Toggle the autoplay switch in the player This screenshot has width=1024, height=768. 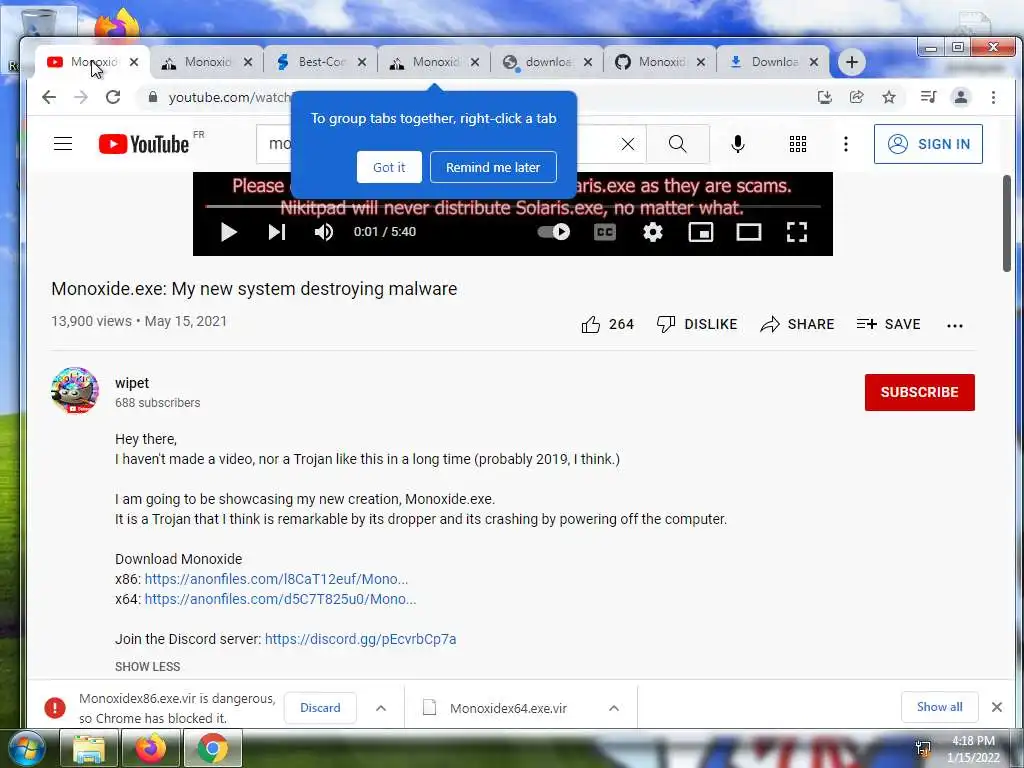[554, 232]
